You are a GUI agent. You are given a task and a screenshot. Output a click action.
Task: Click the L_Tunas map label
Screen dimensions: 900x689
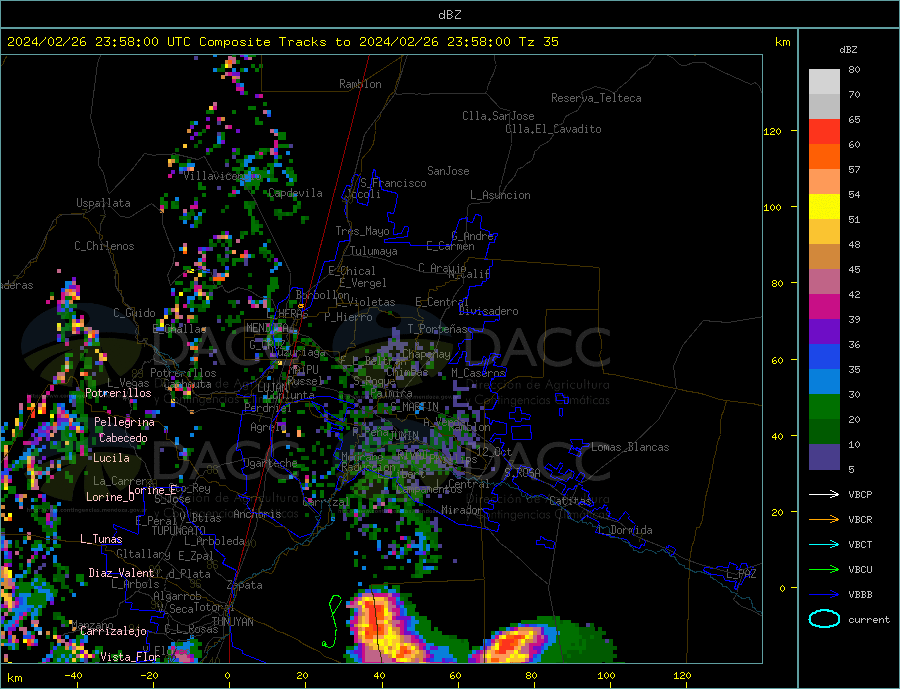[x=101, y=539]
